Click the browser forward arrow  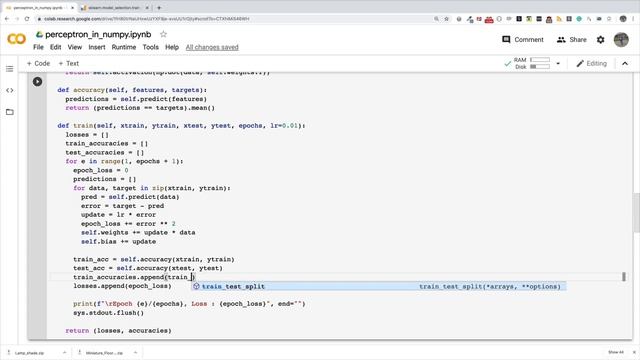point(17,19)
